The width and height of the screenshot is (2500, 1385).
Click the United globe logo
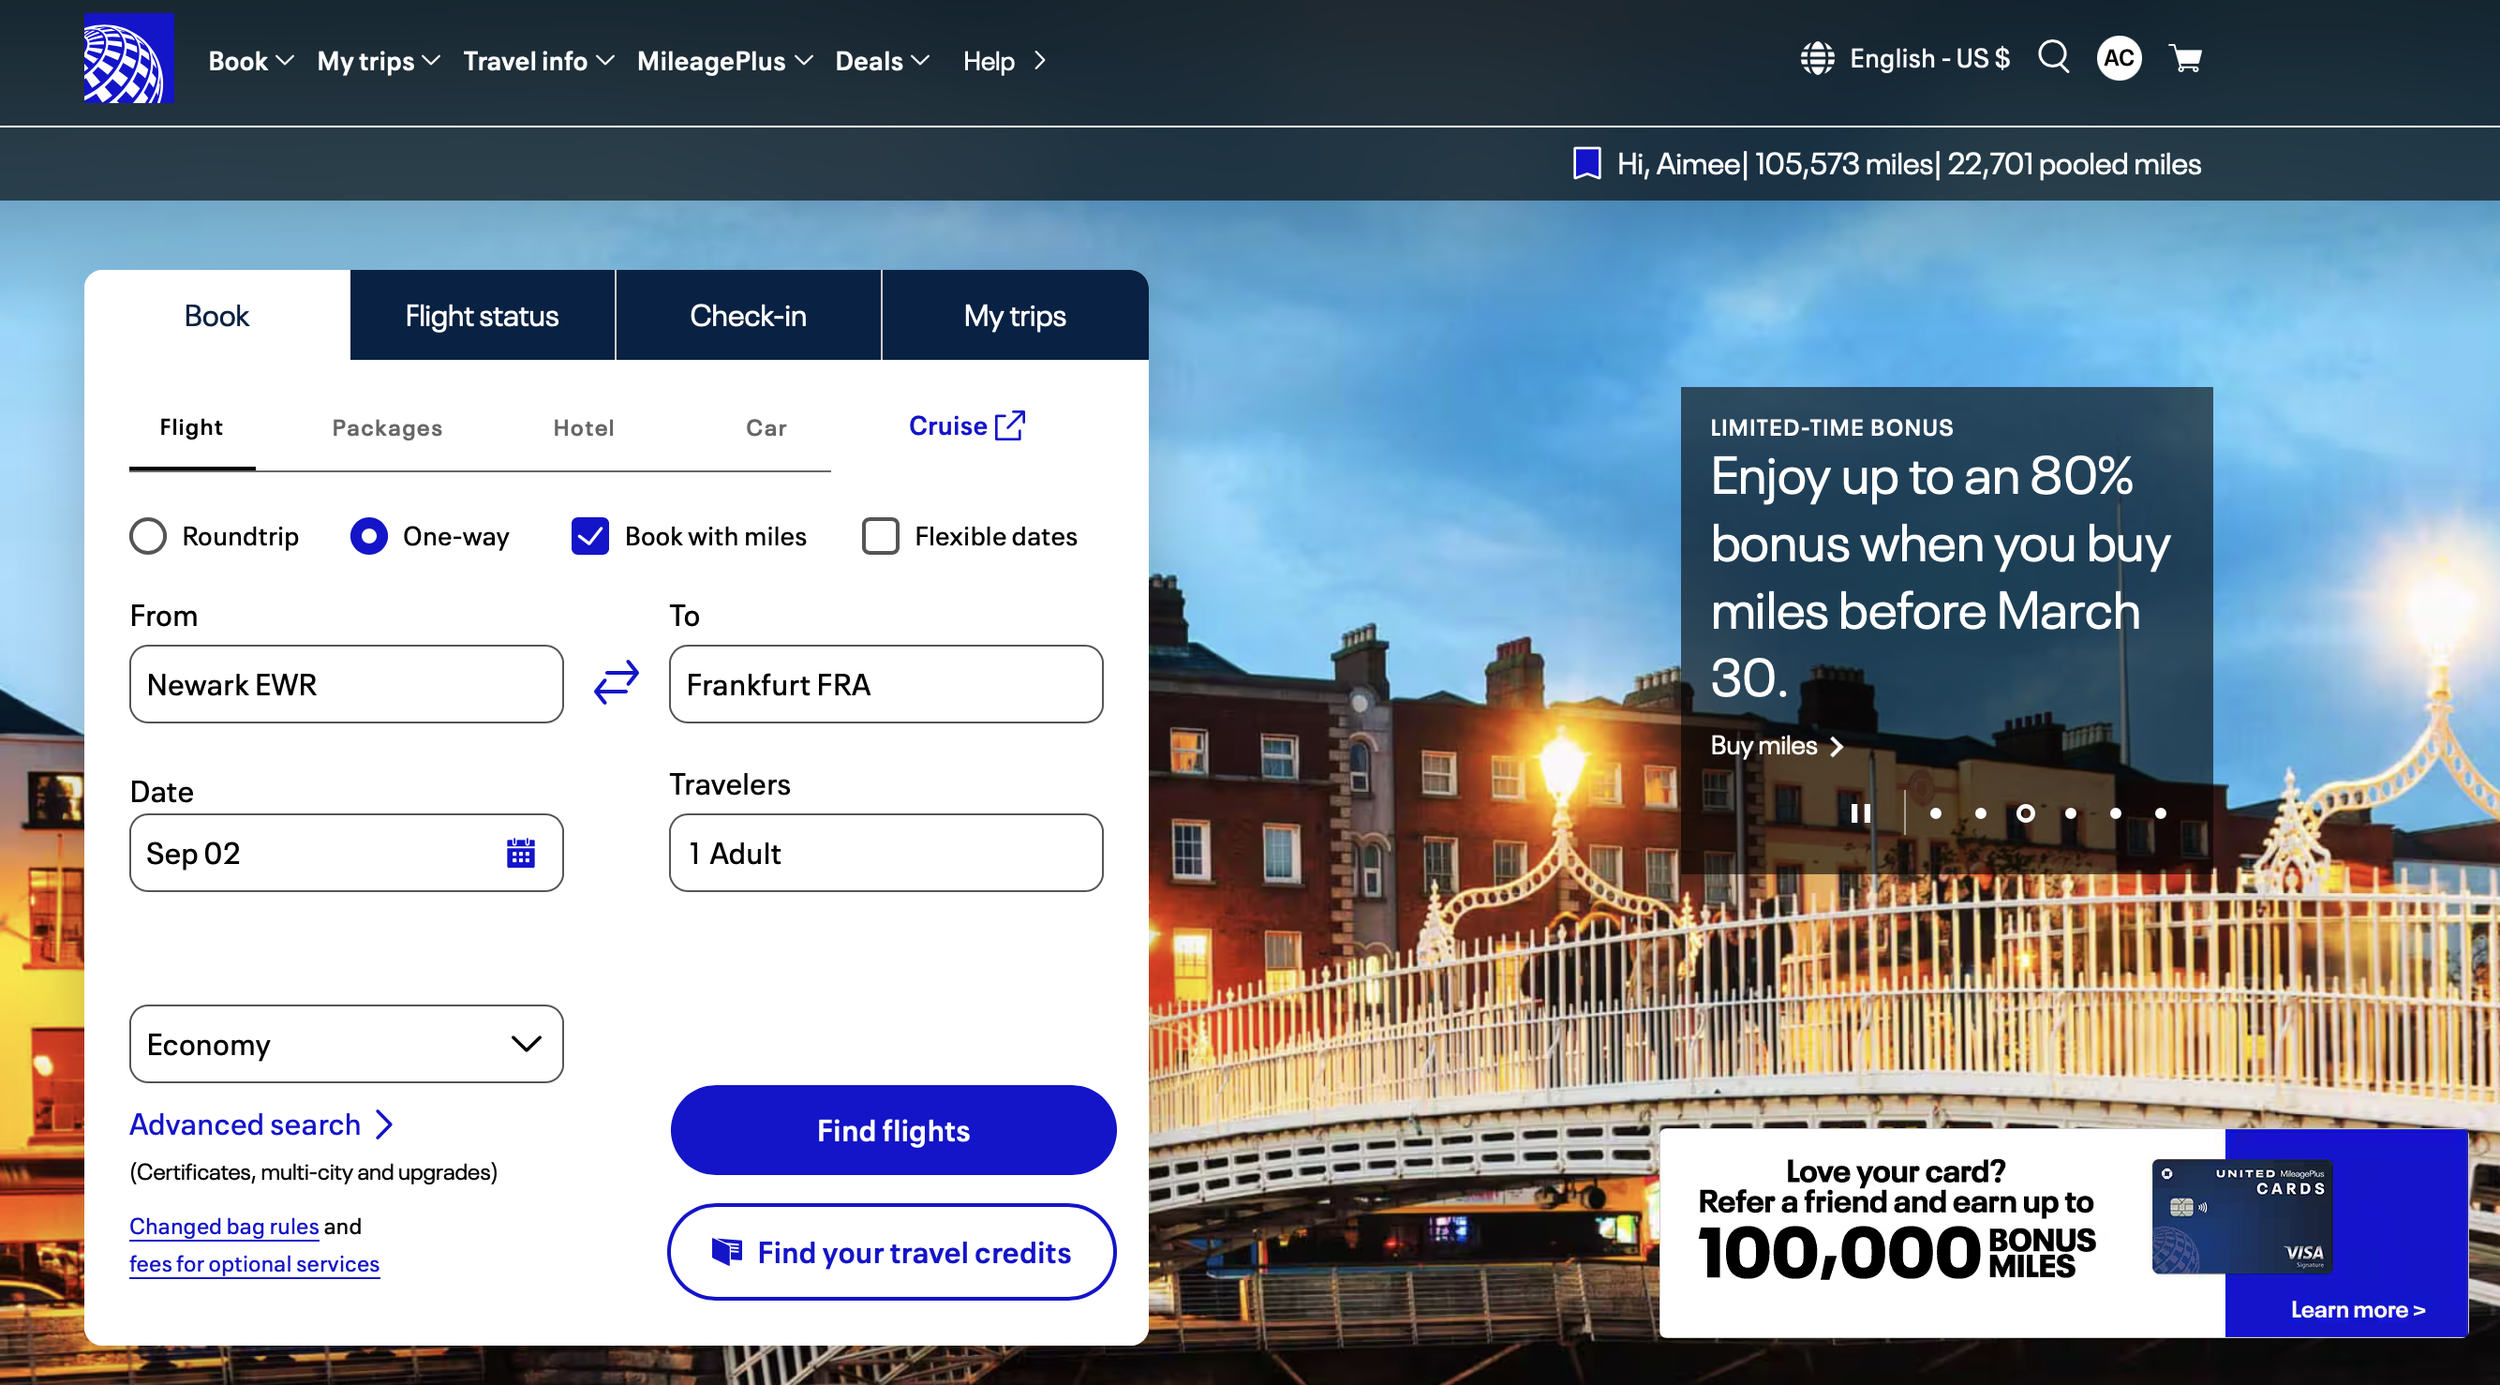click(x=128, y=59)
